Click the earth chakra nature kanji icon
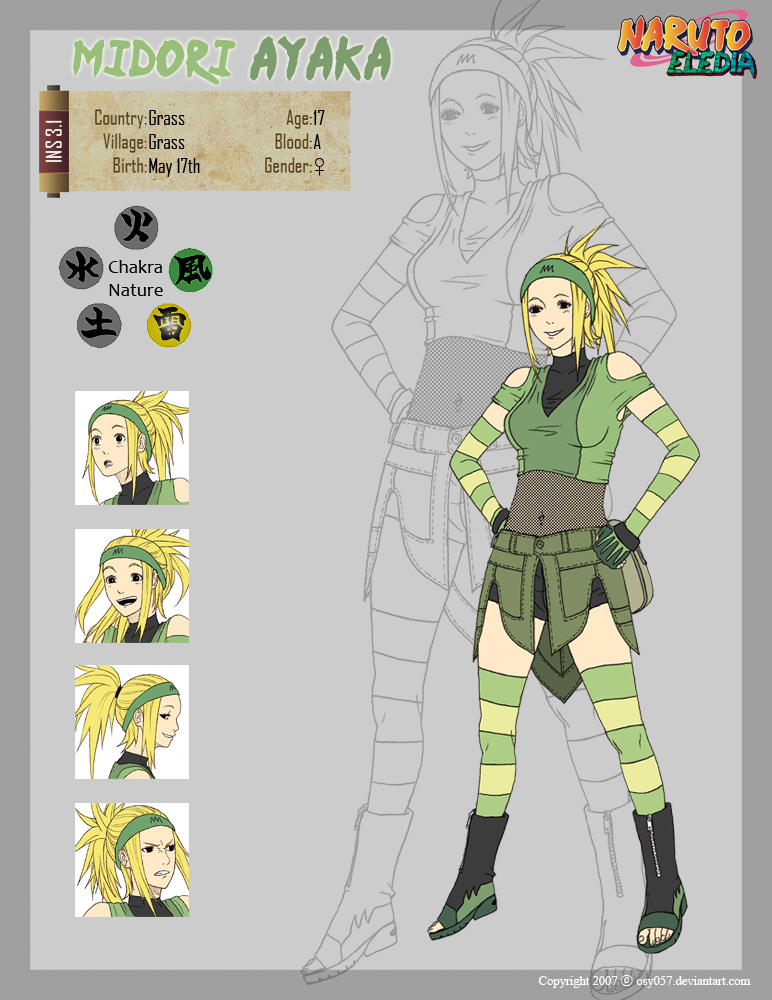This screenshot has height=1000, width=772. pyautogui.click(x=100, y=325)
